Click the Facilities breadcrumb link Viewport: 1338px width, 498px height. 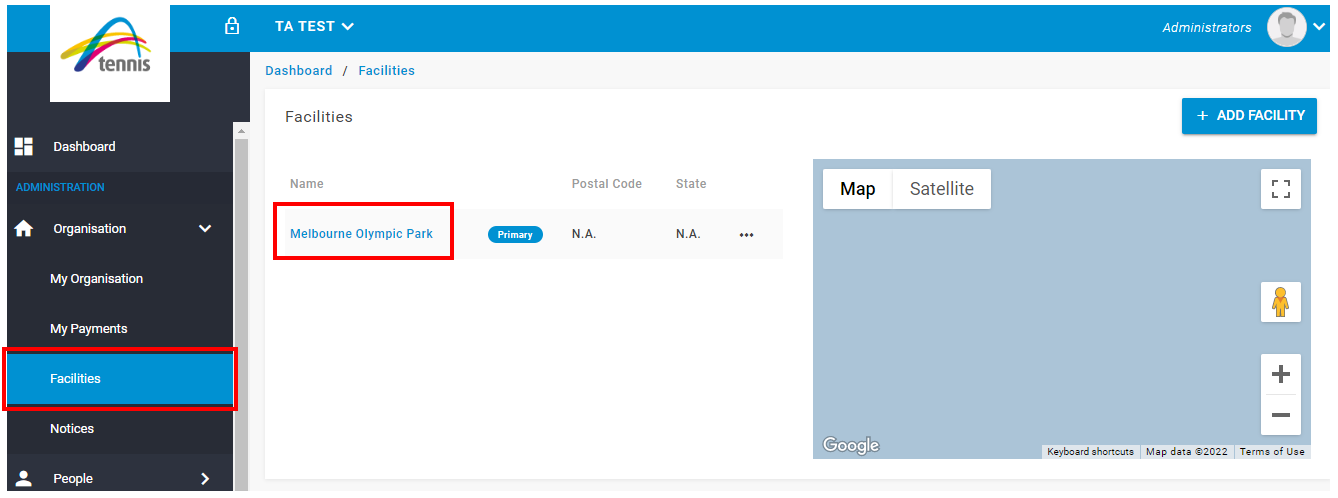[x=386, y=71]
